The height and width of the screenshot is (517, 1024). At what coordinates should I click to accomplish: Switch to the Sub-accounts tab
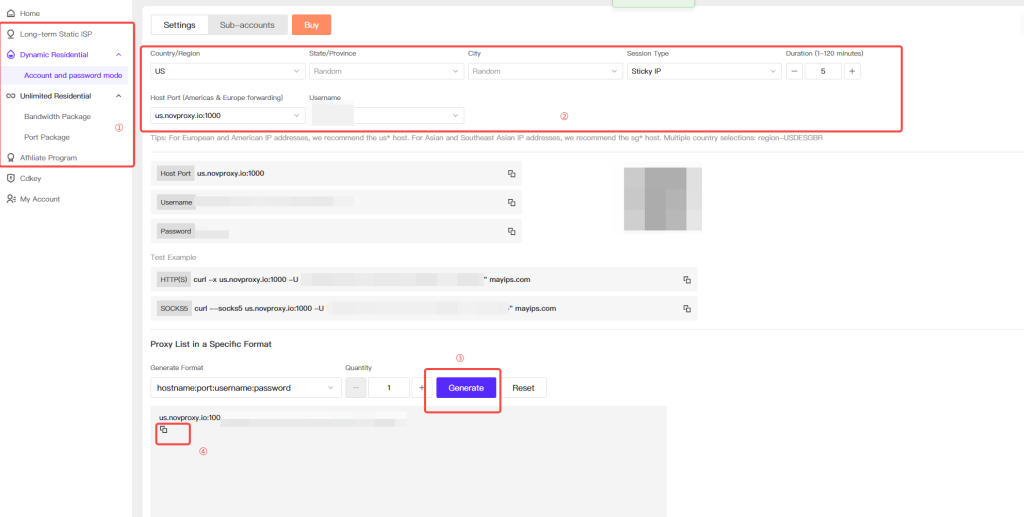pyautogui.click(x=248, y=24)
